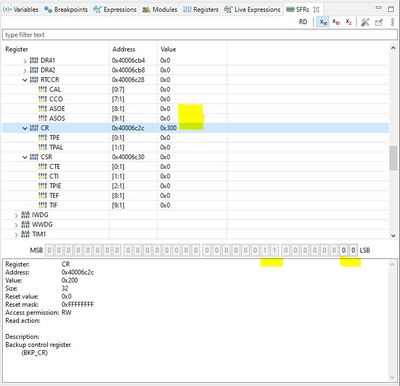Screen dimensions: 400x386
Task: Click the CCO bitfield icon
Action: click(x=42, y=99)
